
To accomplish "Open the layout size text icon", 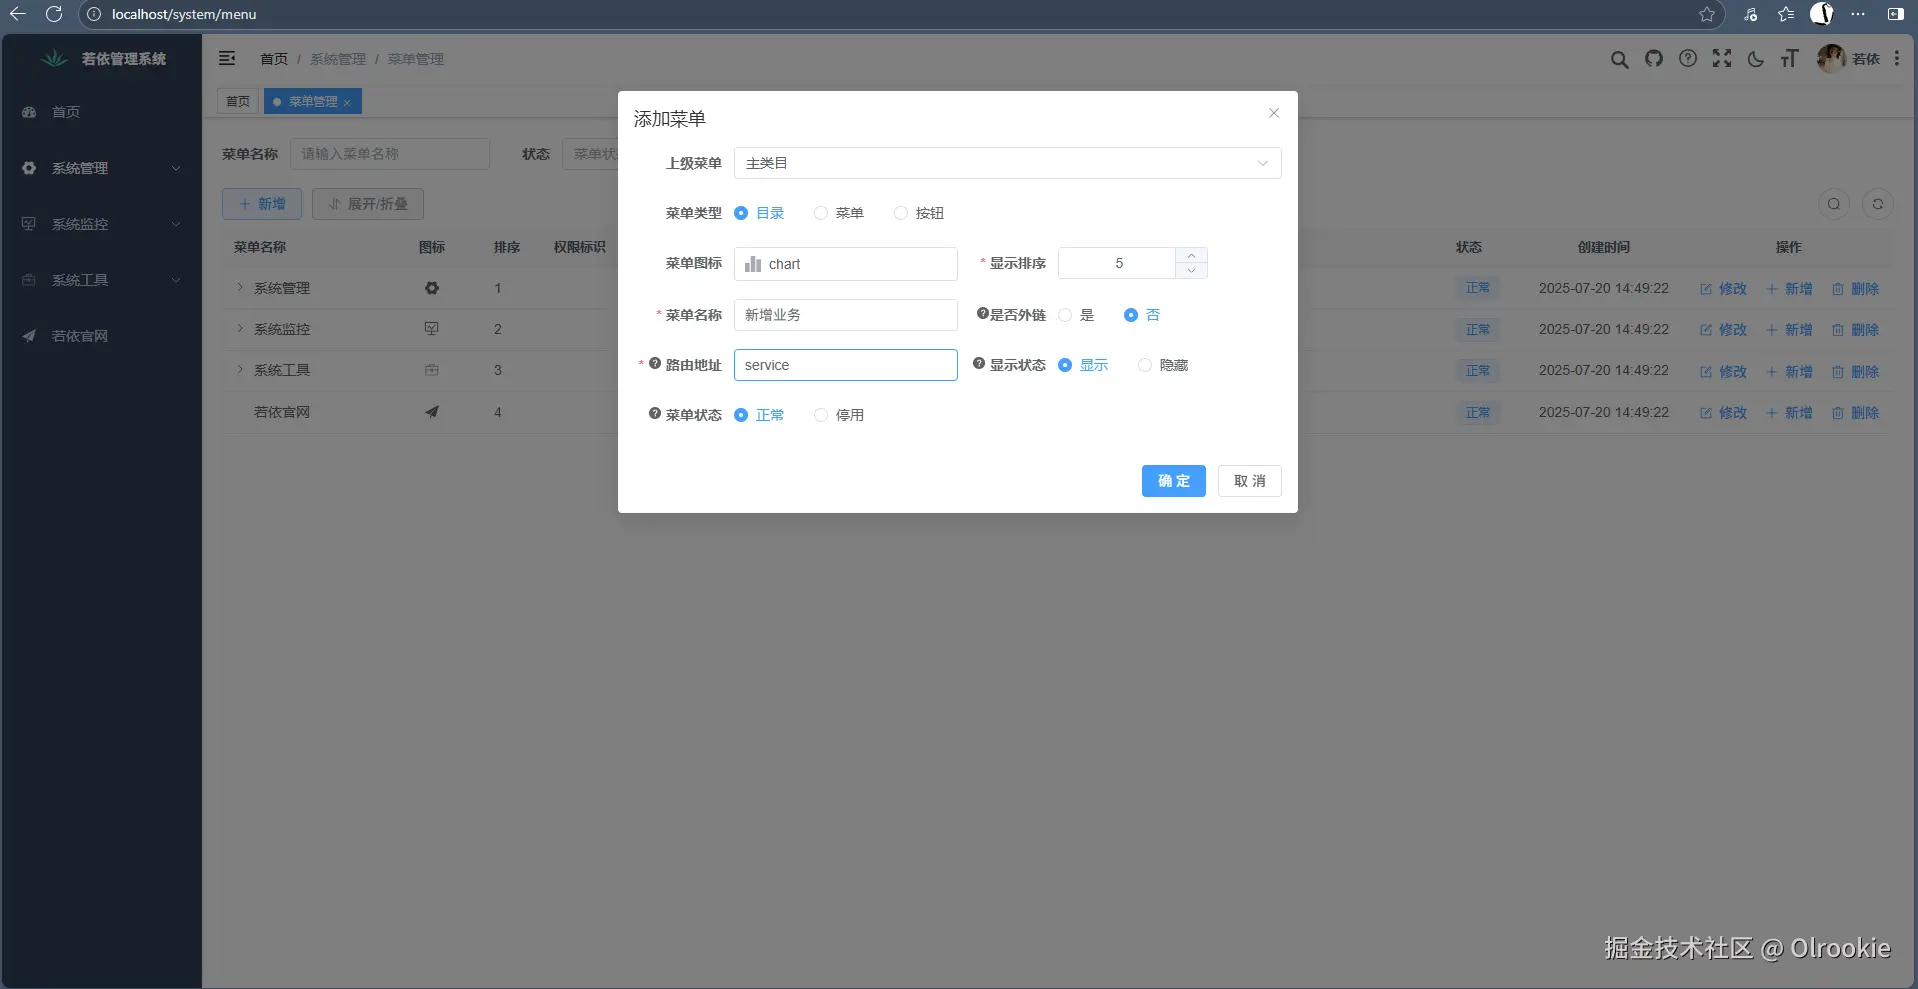I will click(1790, 59).
